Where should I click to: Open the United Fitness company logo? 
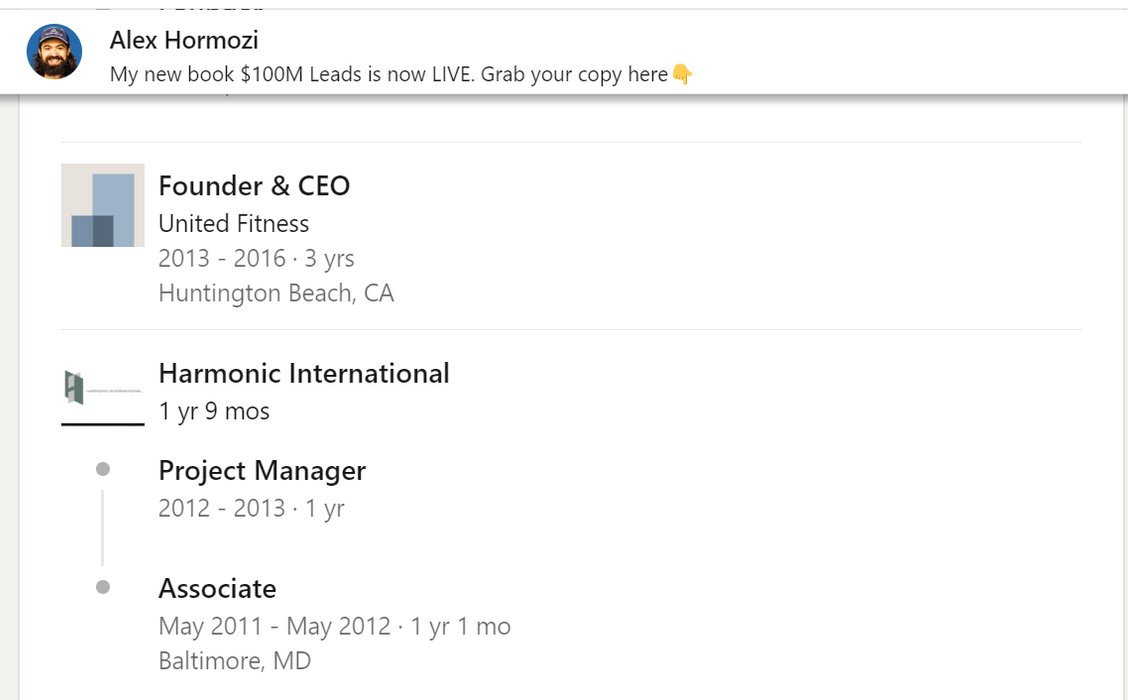103,205
